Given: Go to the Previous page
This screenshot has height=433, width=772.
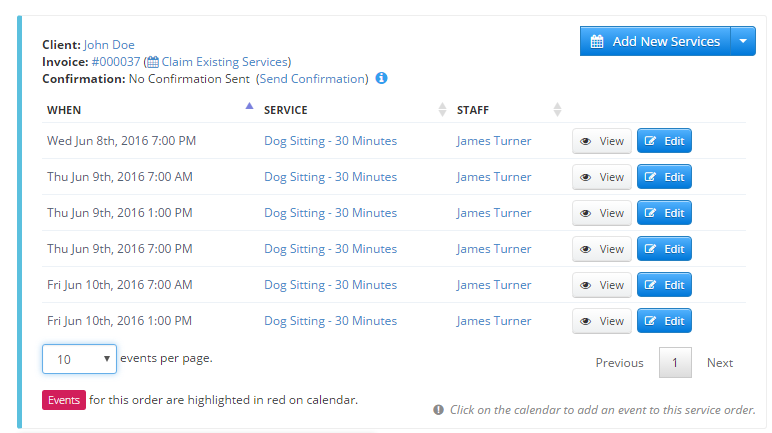Looking at the screenshot, I should coord(619,363).
